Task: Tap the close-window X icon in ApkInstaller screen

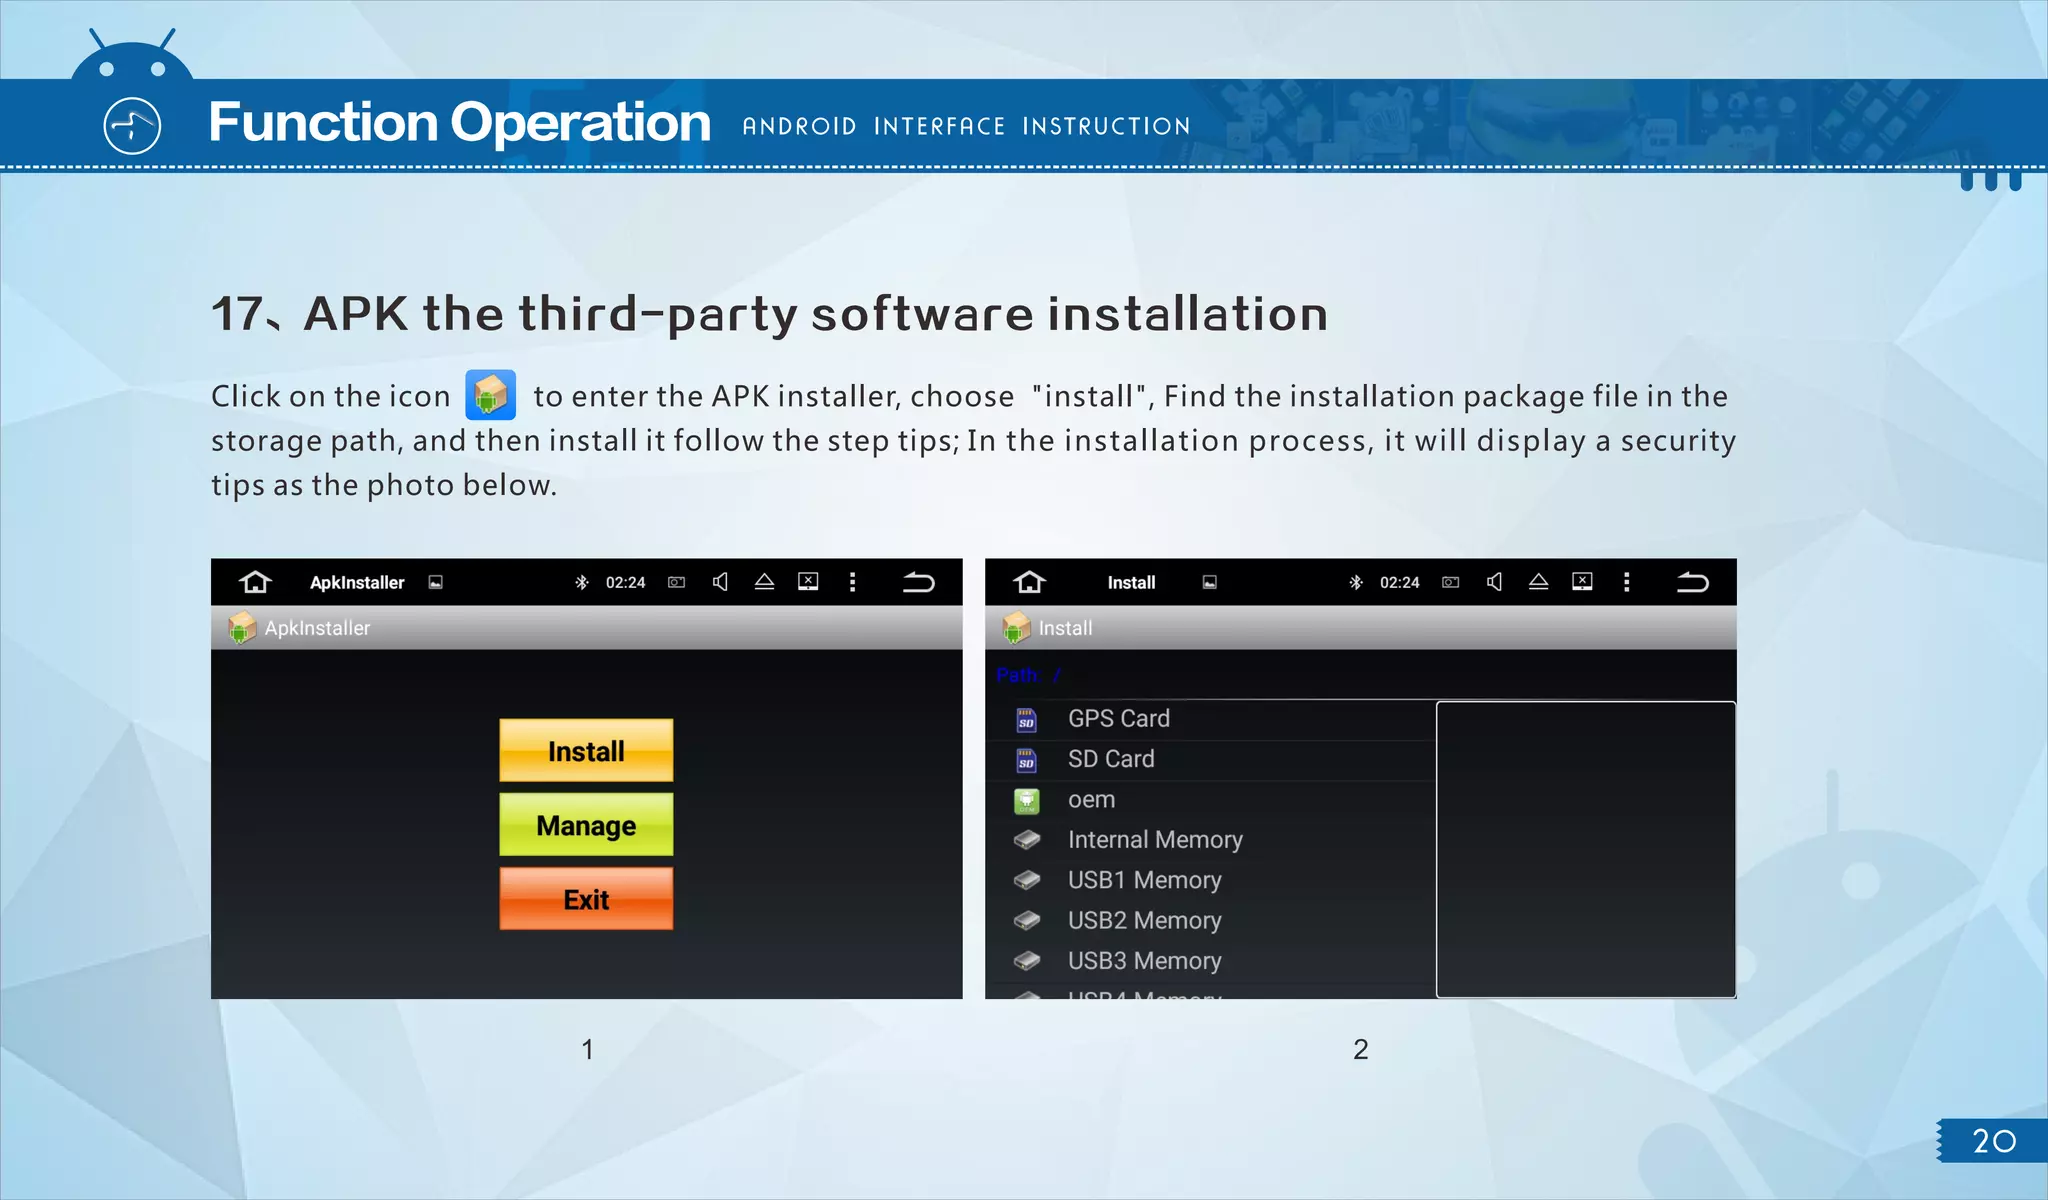Action: (x=808, y=582)
